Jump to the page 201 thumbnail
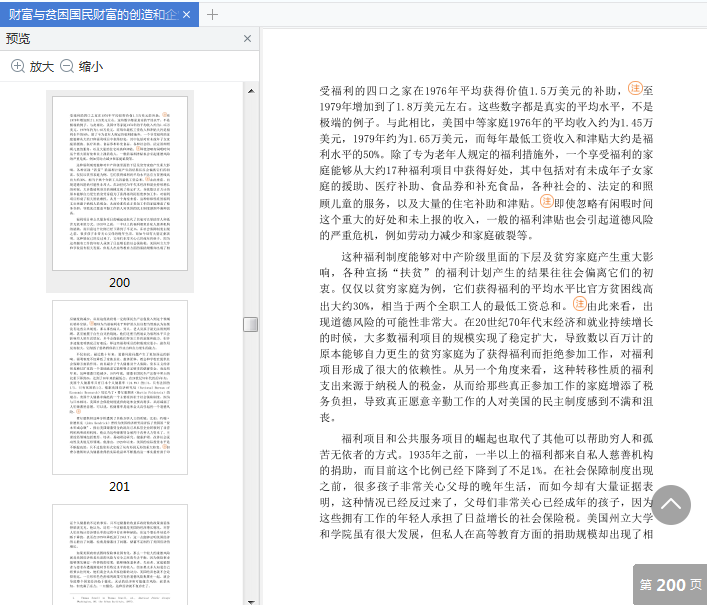This screenshot has width=707, height=605. coord(119,388)
